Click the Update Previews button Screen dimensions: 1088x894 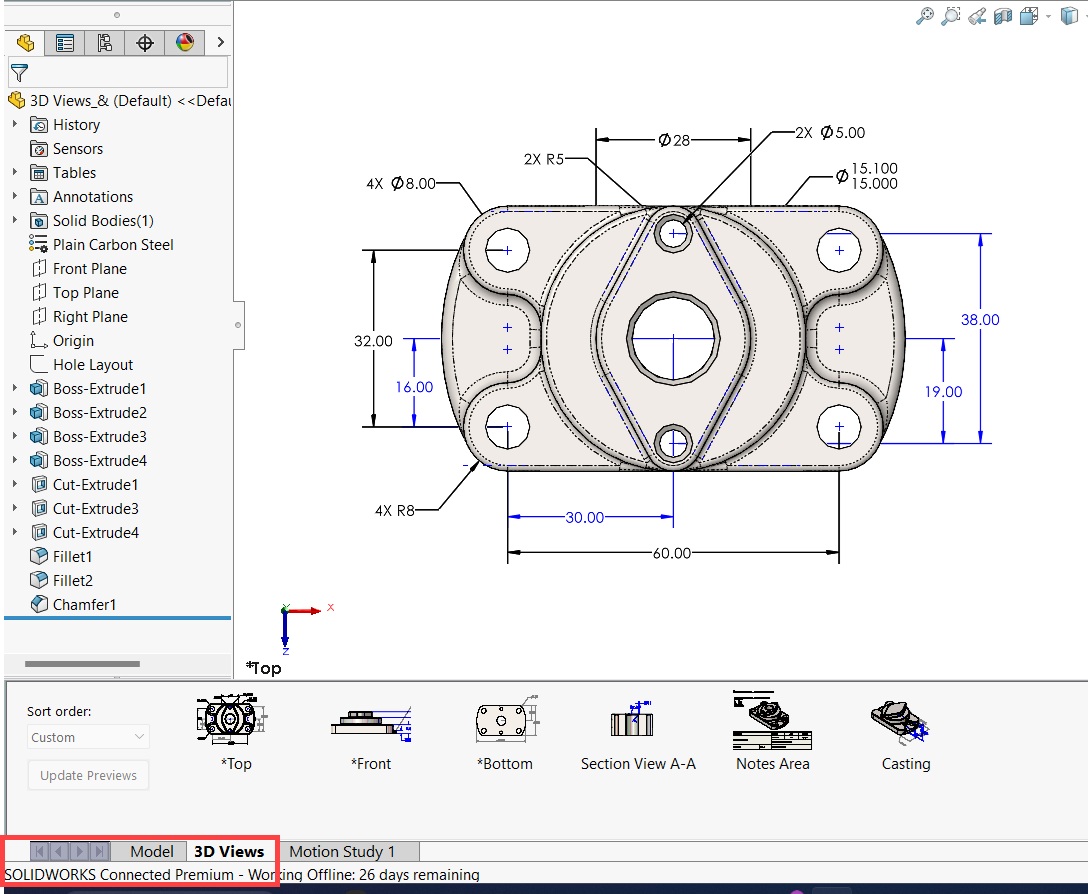[89, 776]
